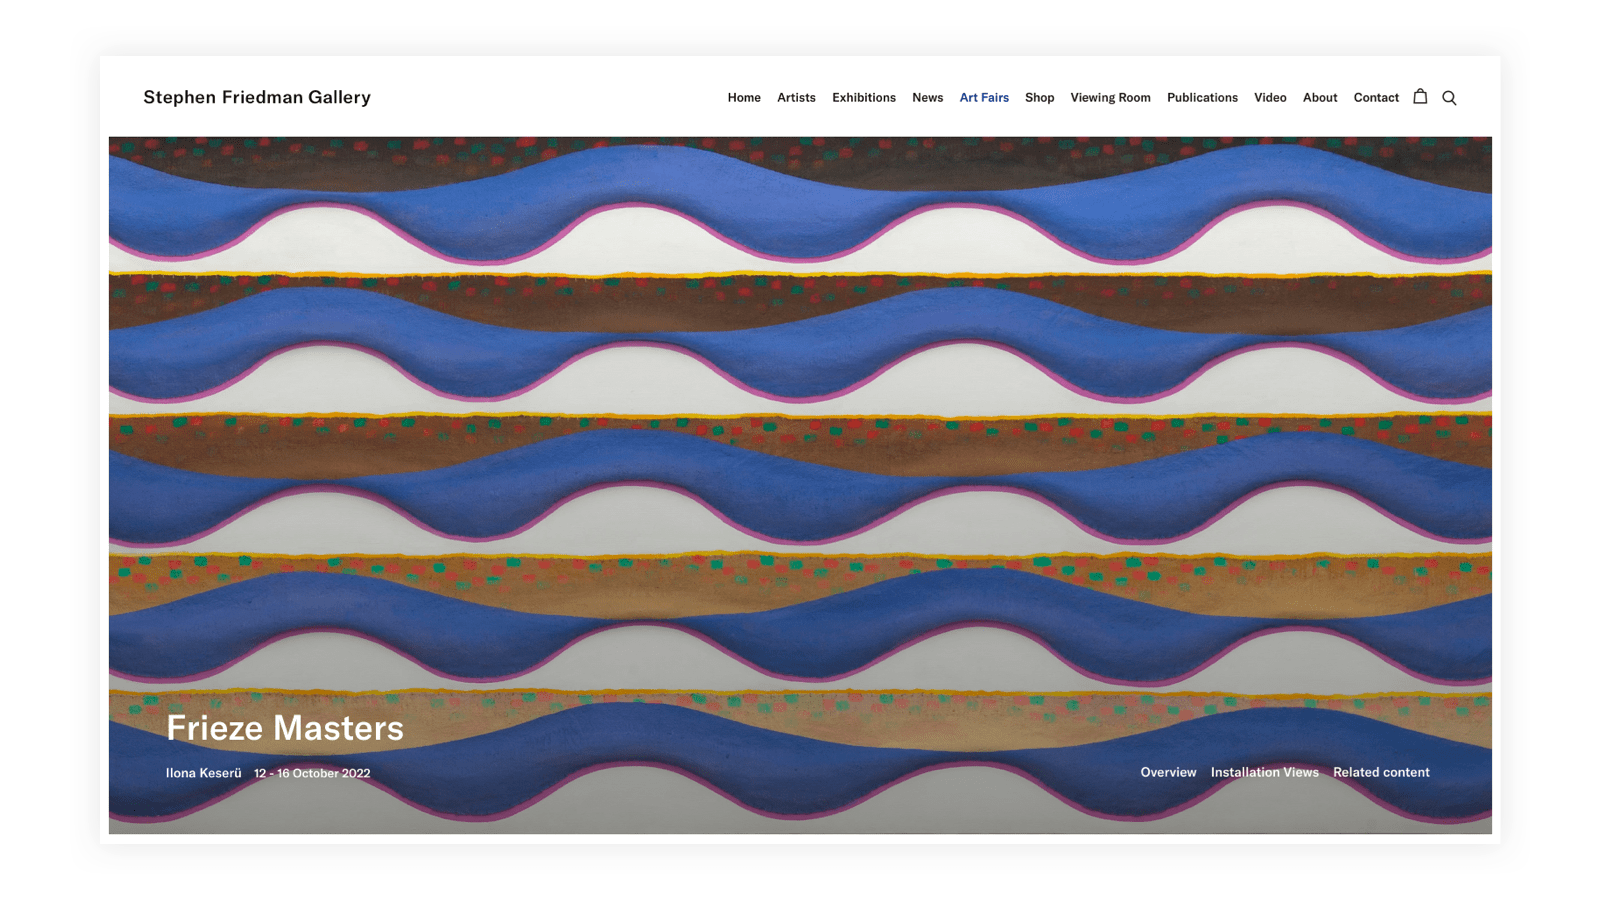
Task: Navigate to Exhibitions
Action: tap(864, 98)
